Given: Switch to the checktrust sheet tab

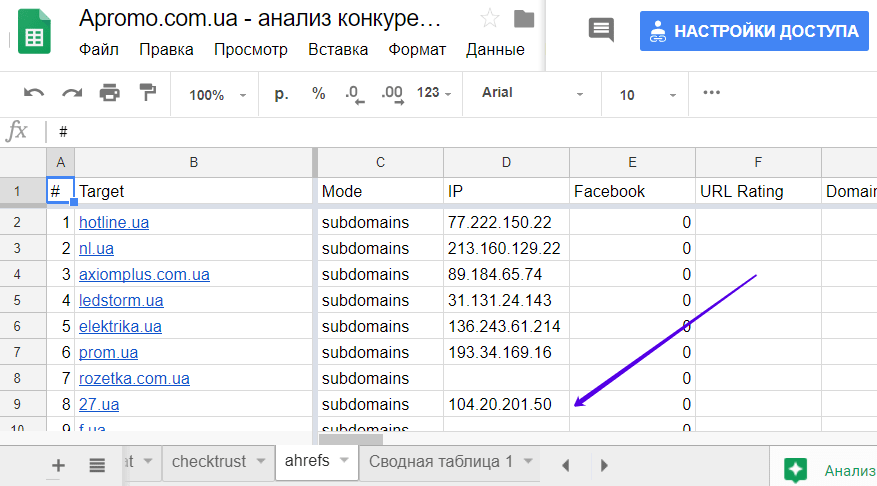Looking at the screenshot, I should (208, 461).
